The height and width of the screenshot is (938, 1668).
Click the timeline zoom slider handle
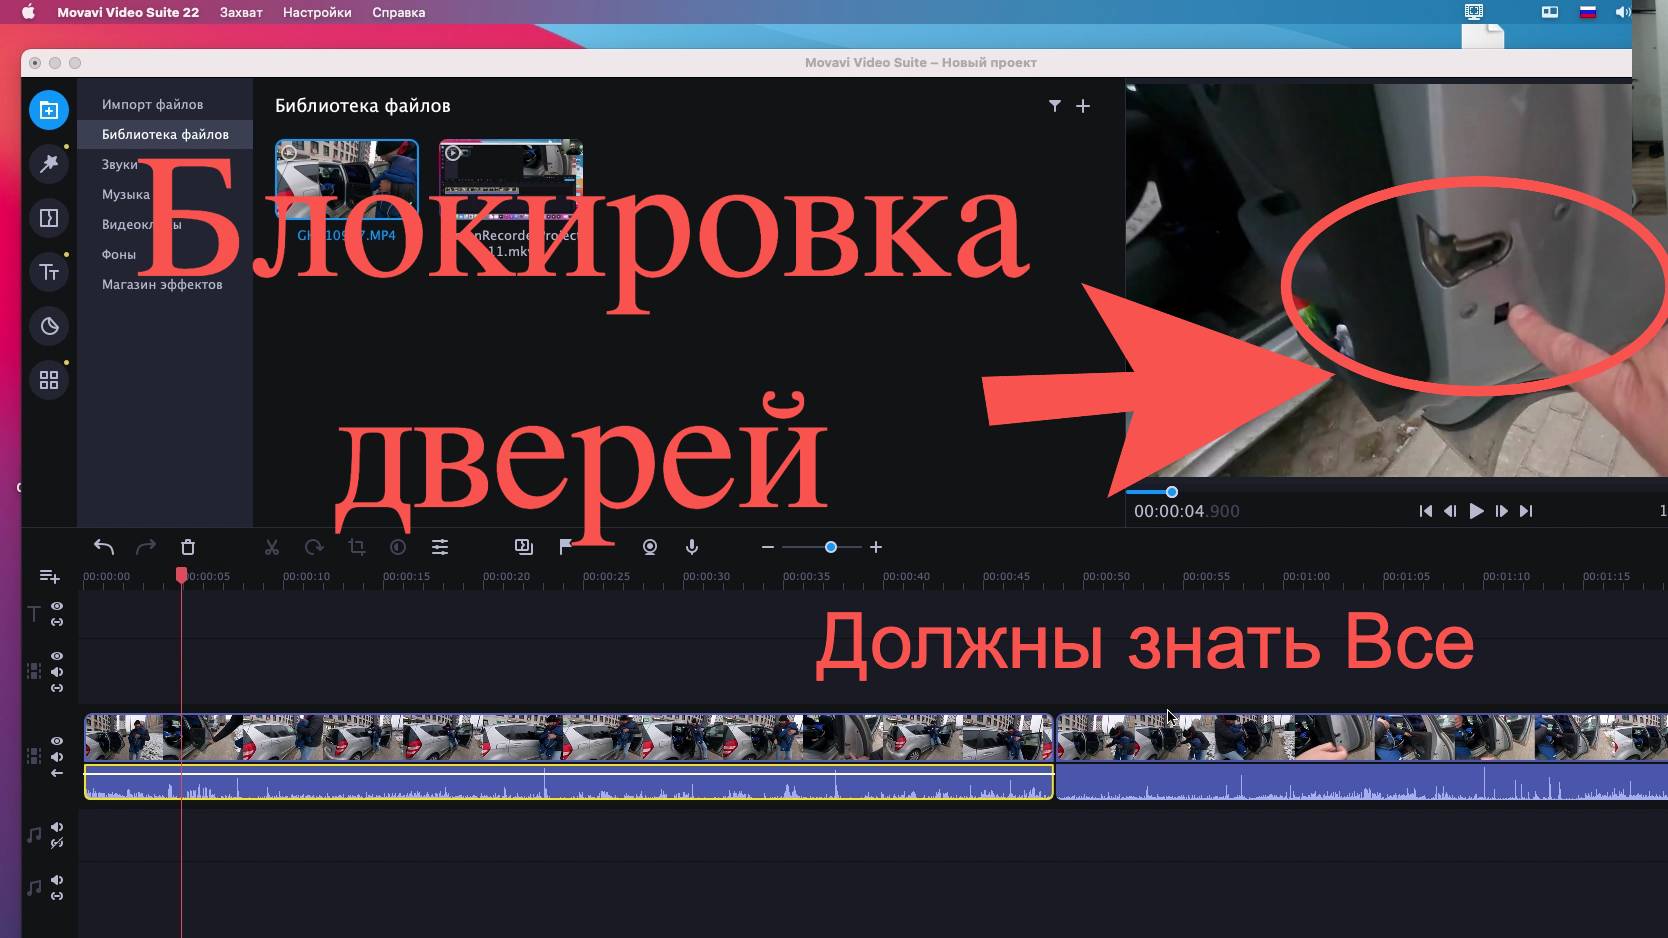[831, 547]
